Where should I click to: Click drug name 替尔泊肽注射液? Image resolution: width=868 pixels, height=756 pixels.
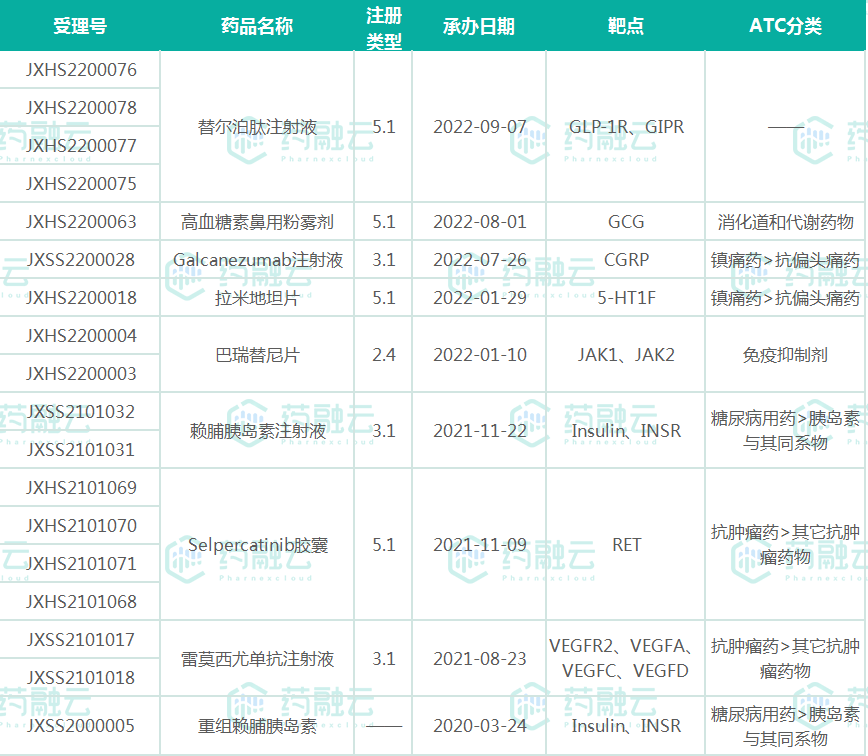pos(257,127)
